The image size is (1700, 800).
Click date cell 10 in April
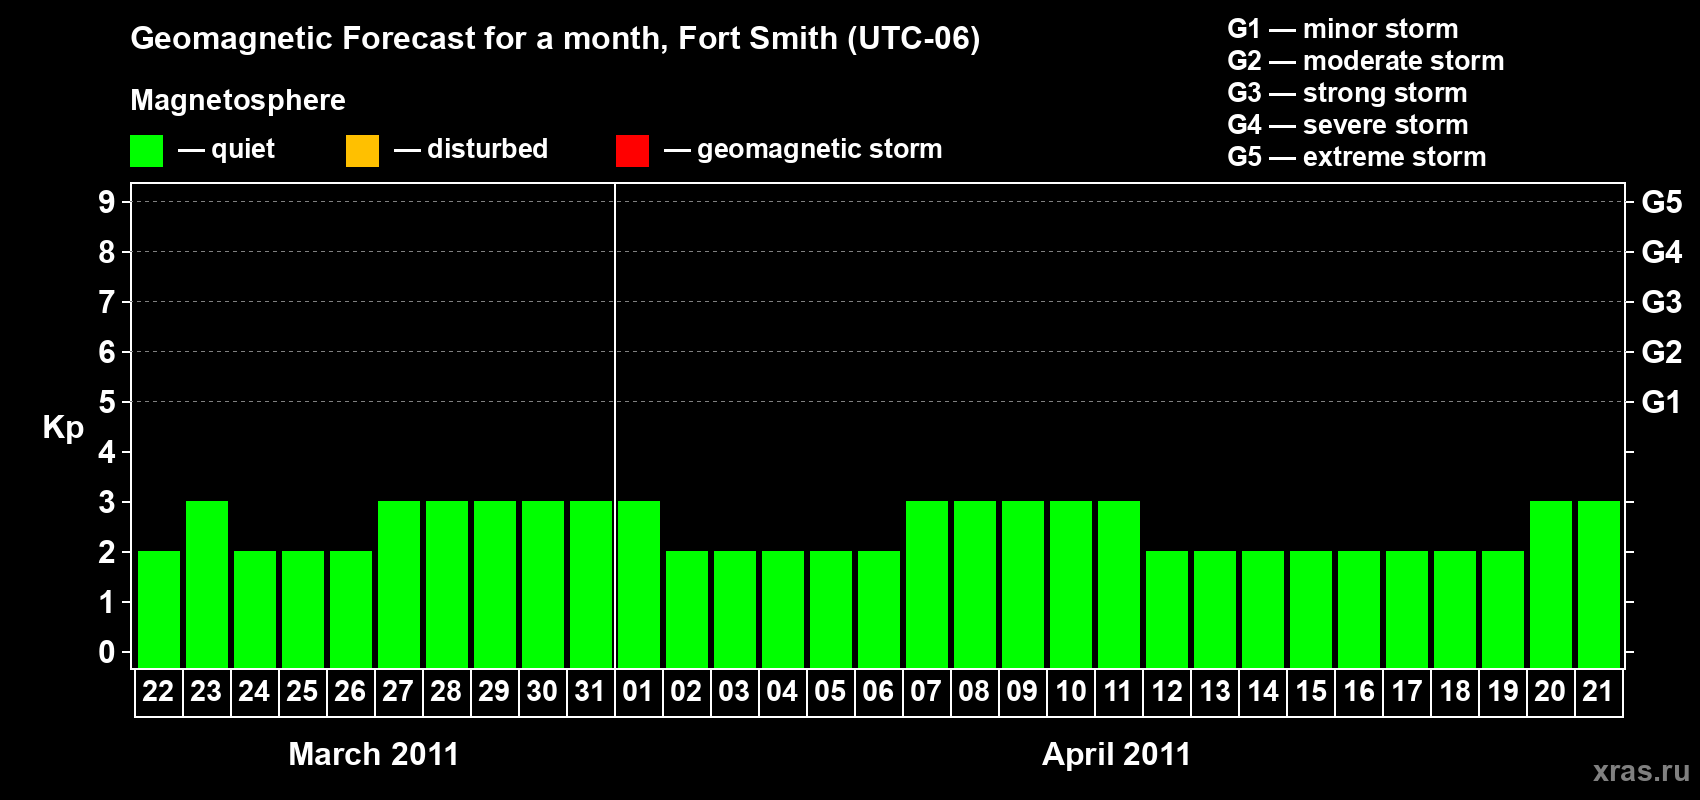point(1070,692)
